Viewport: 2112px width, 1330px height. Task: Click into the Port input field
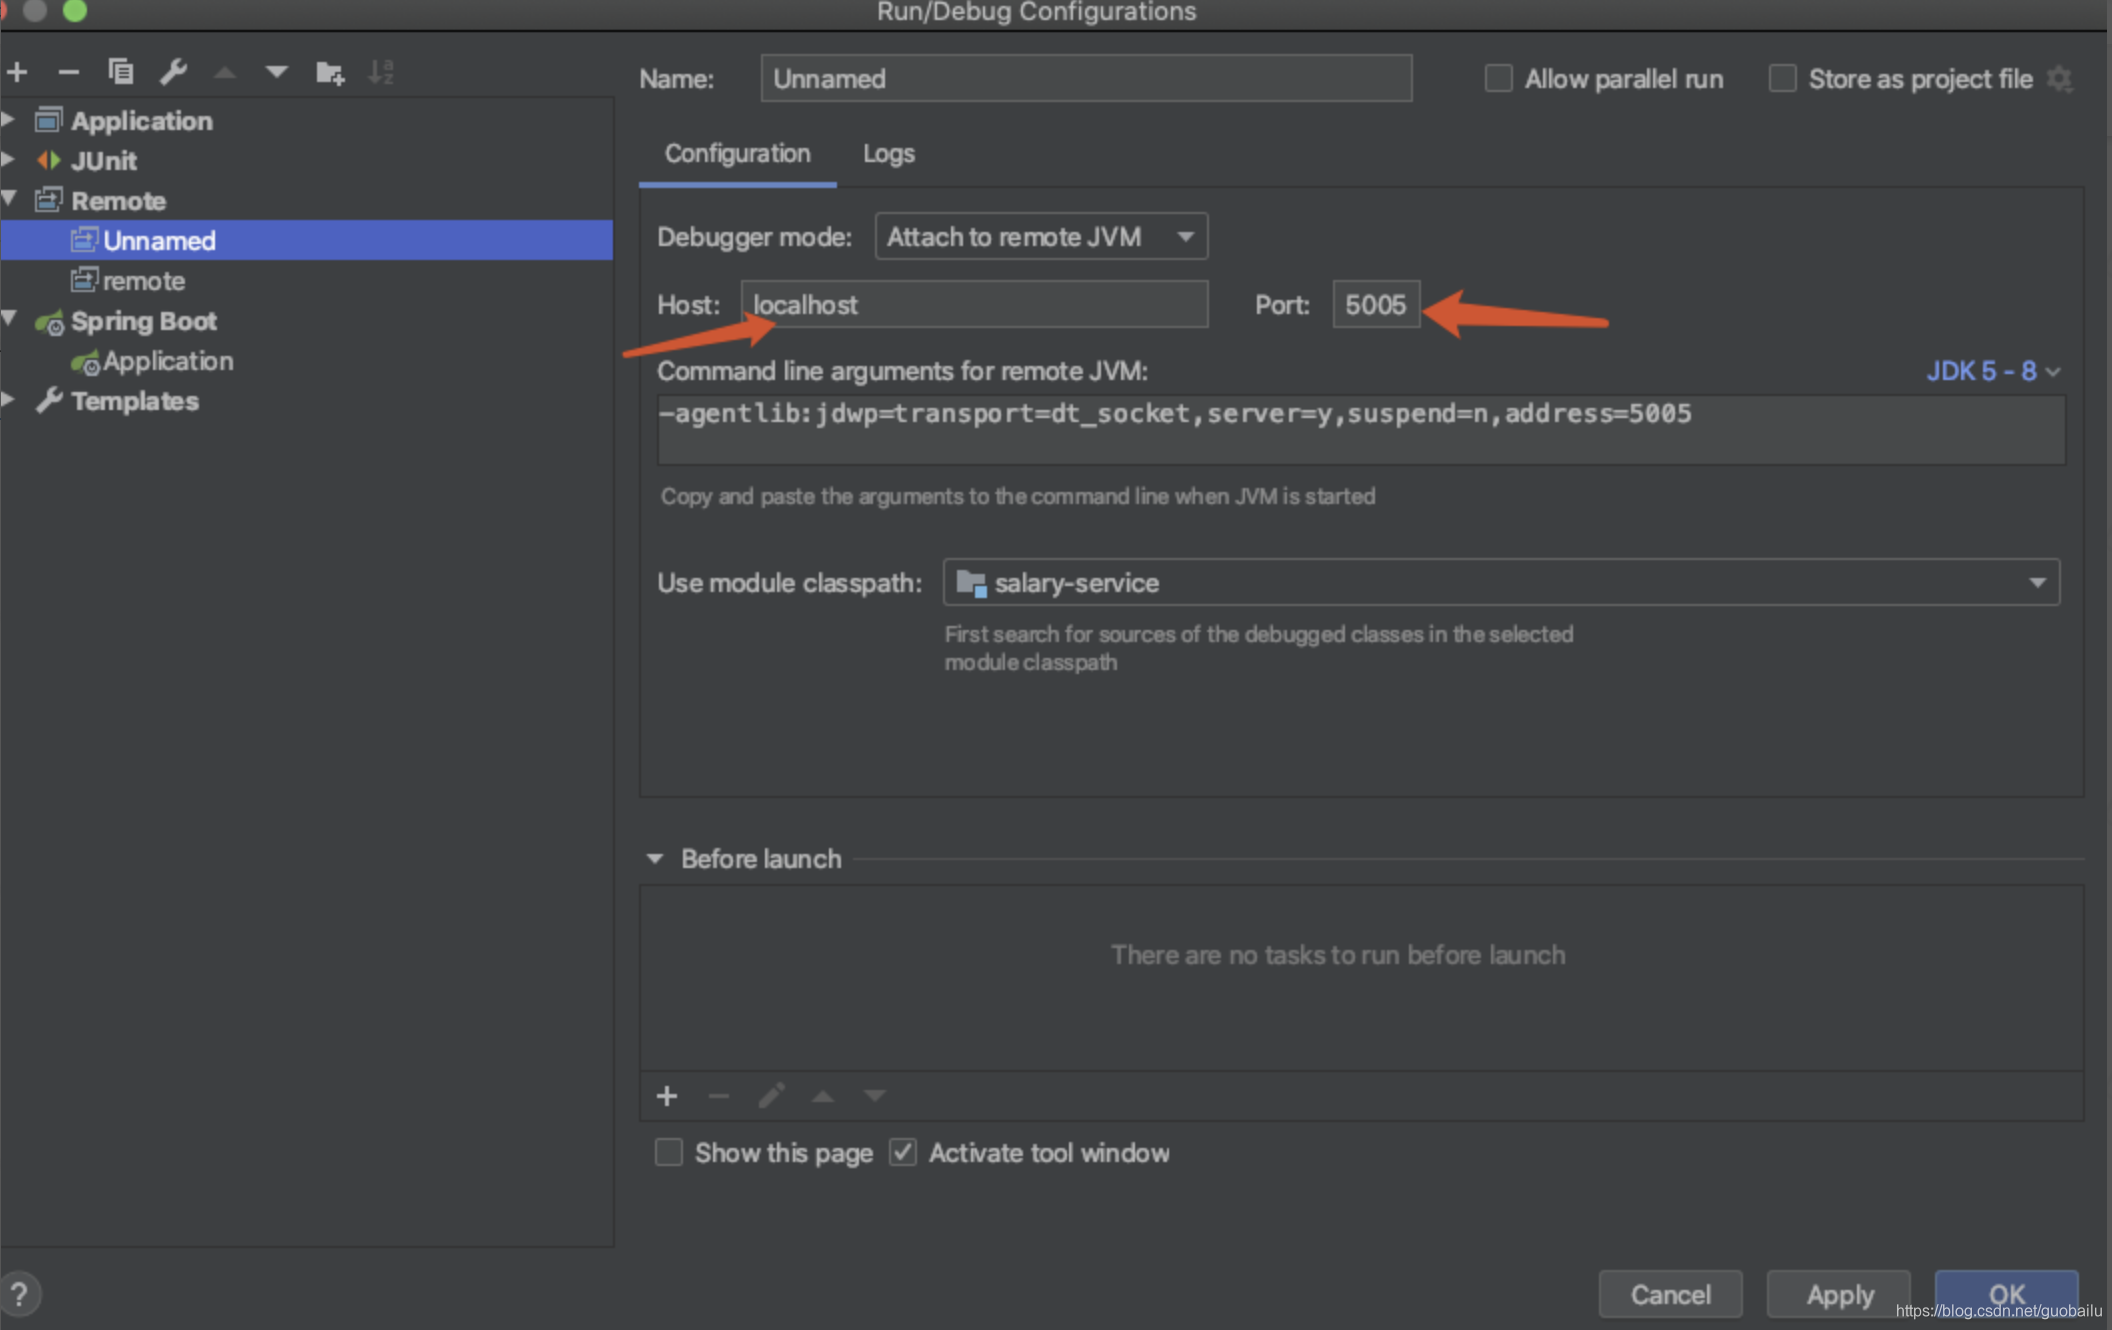point(1375,305)
